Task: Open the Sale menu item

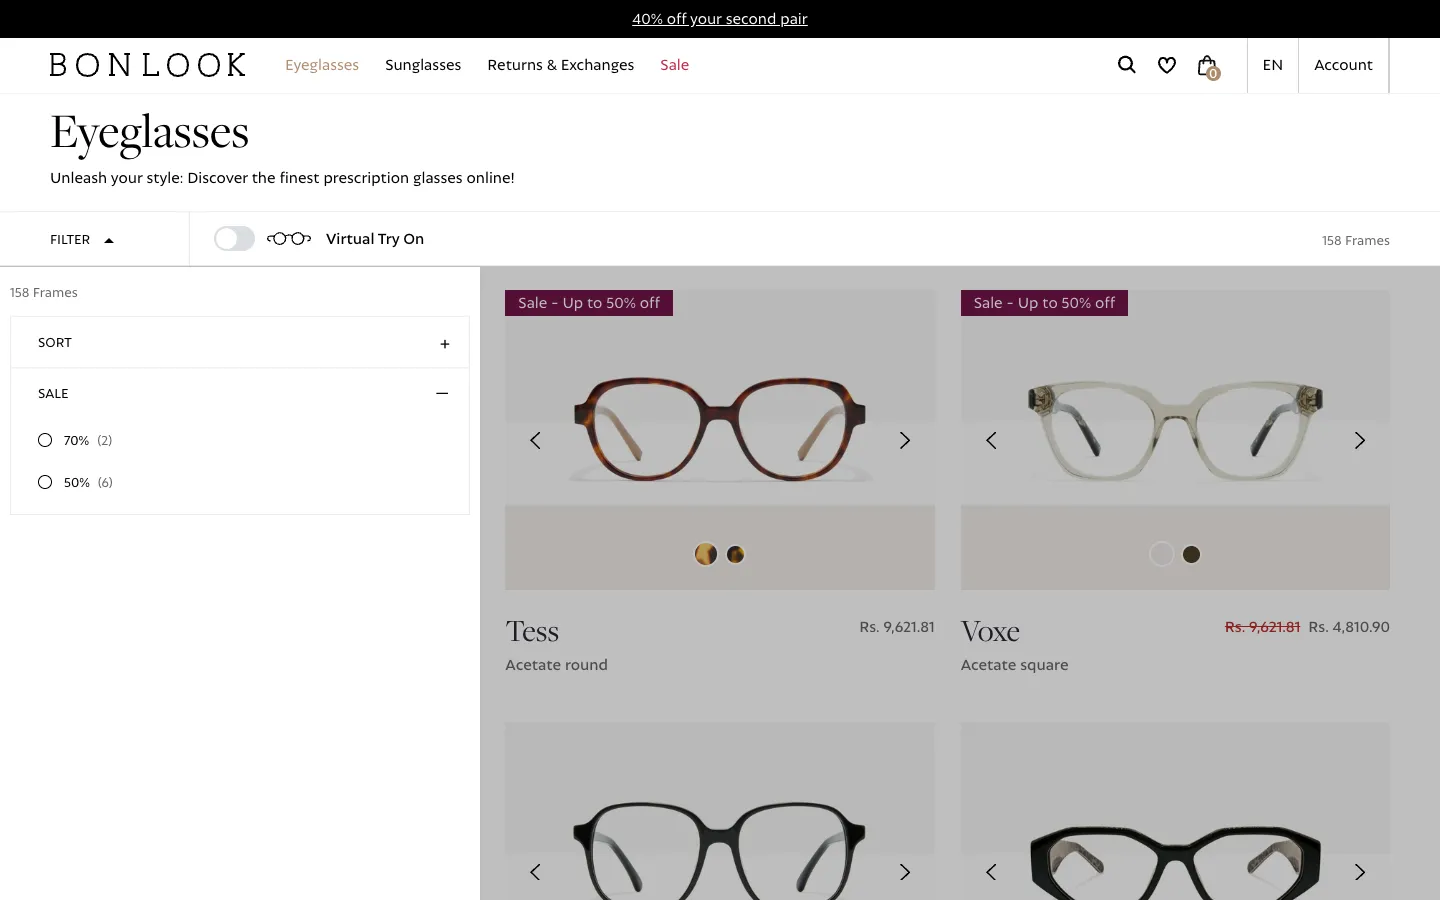Action: point(675,65)
